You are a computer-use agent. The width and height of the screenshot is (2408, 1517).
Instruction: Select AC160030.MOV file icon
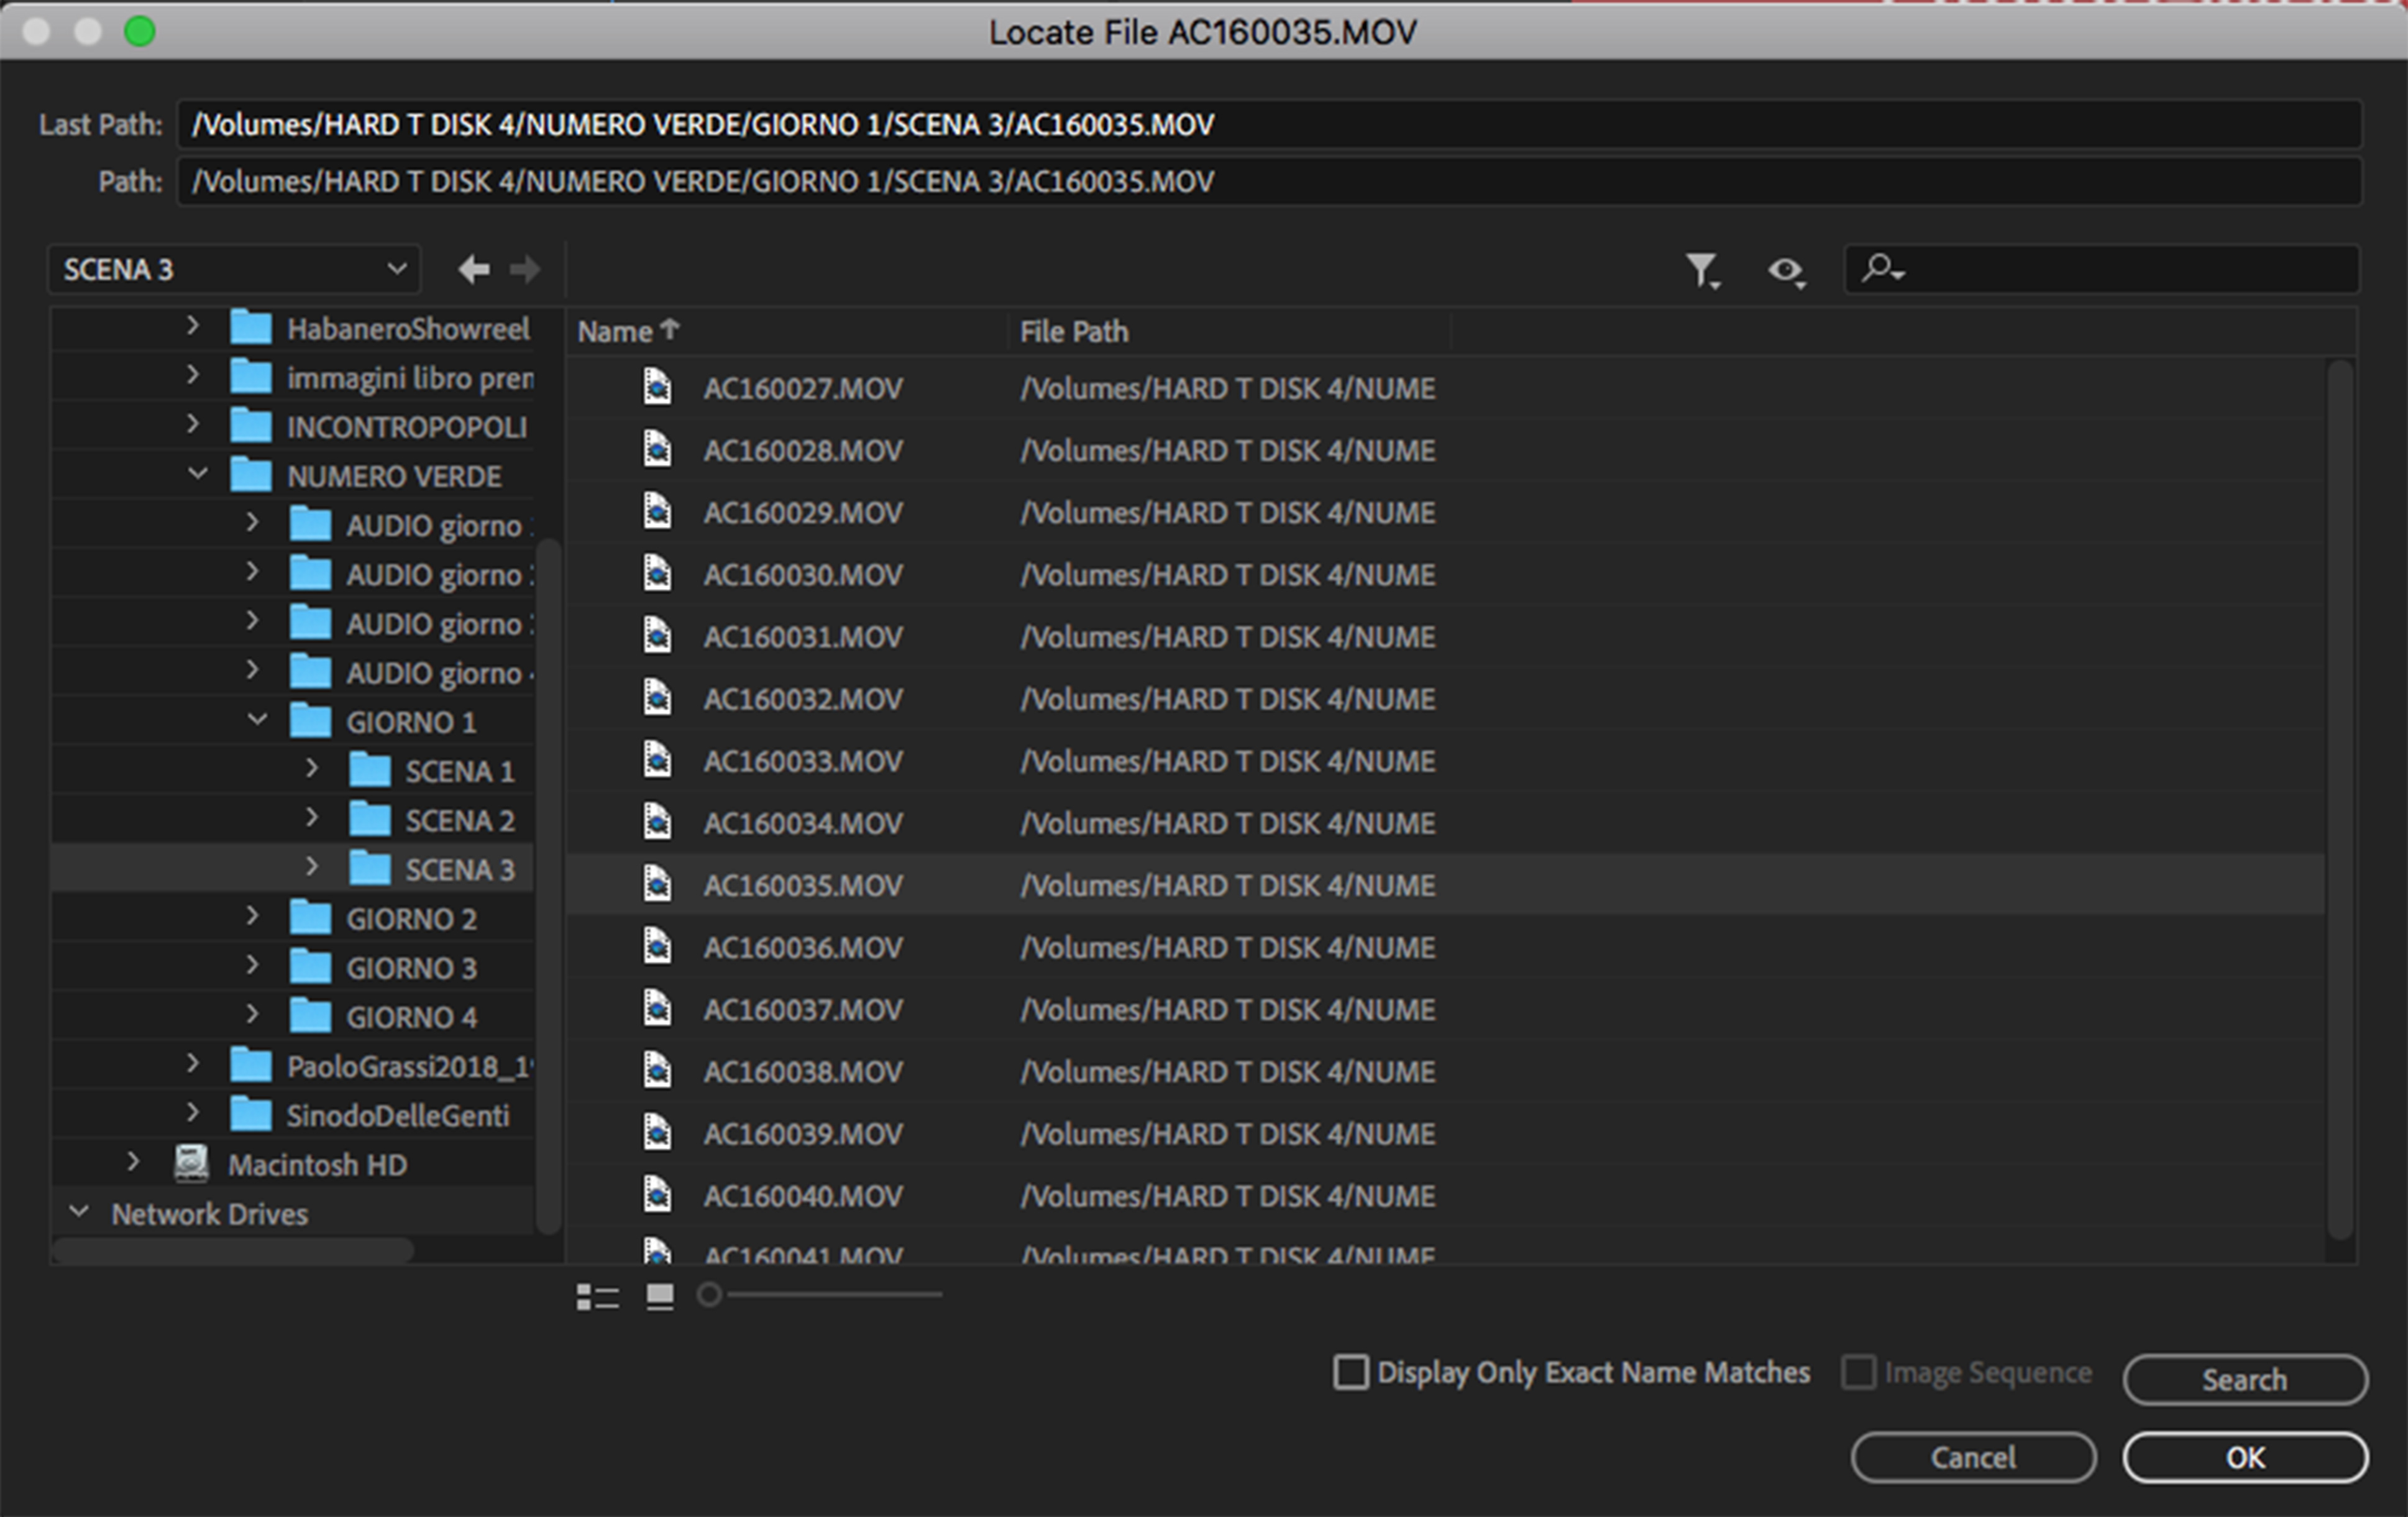pyautogui.click(x=657, y=574)
